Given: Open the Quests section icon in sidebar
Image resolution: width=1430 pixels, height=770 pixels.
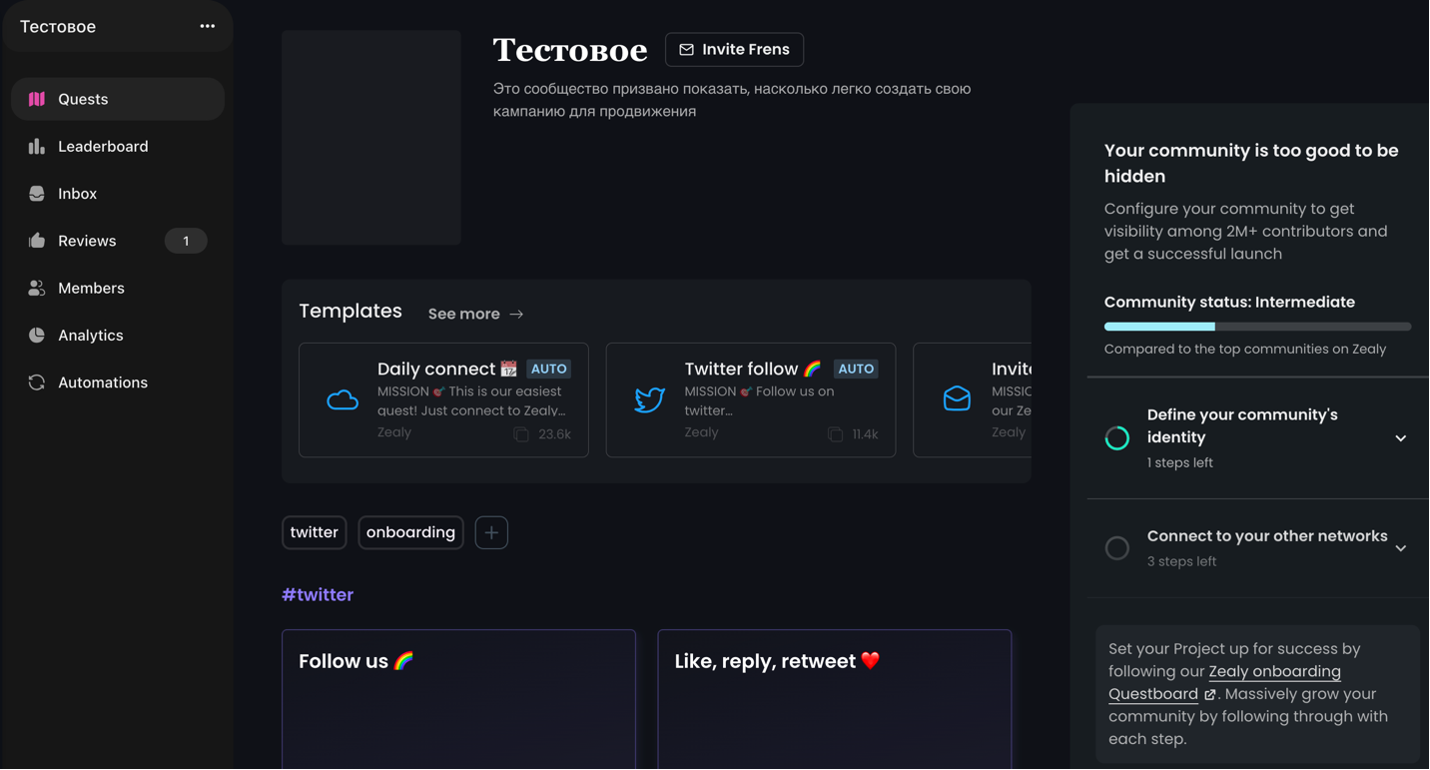Looking at the screenshot, I should click(37, 99).
